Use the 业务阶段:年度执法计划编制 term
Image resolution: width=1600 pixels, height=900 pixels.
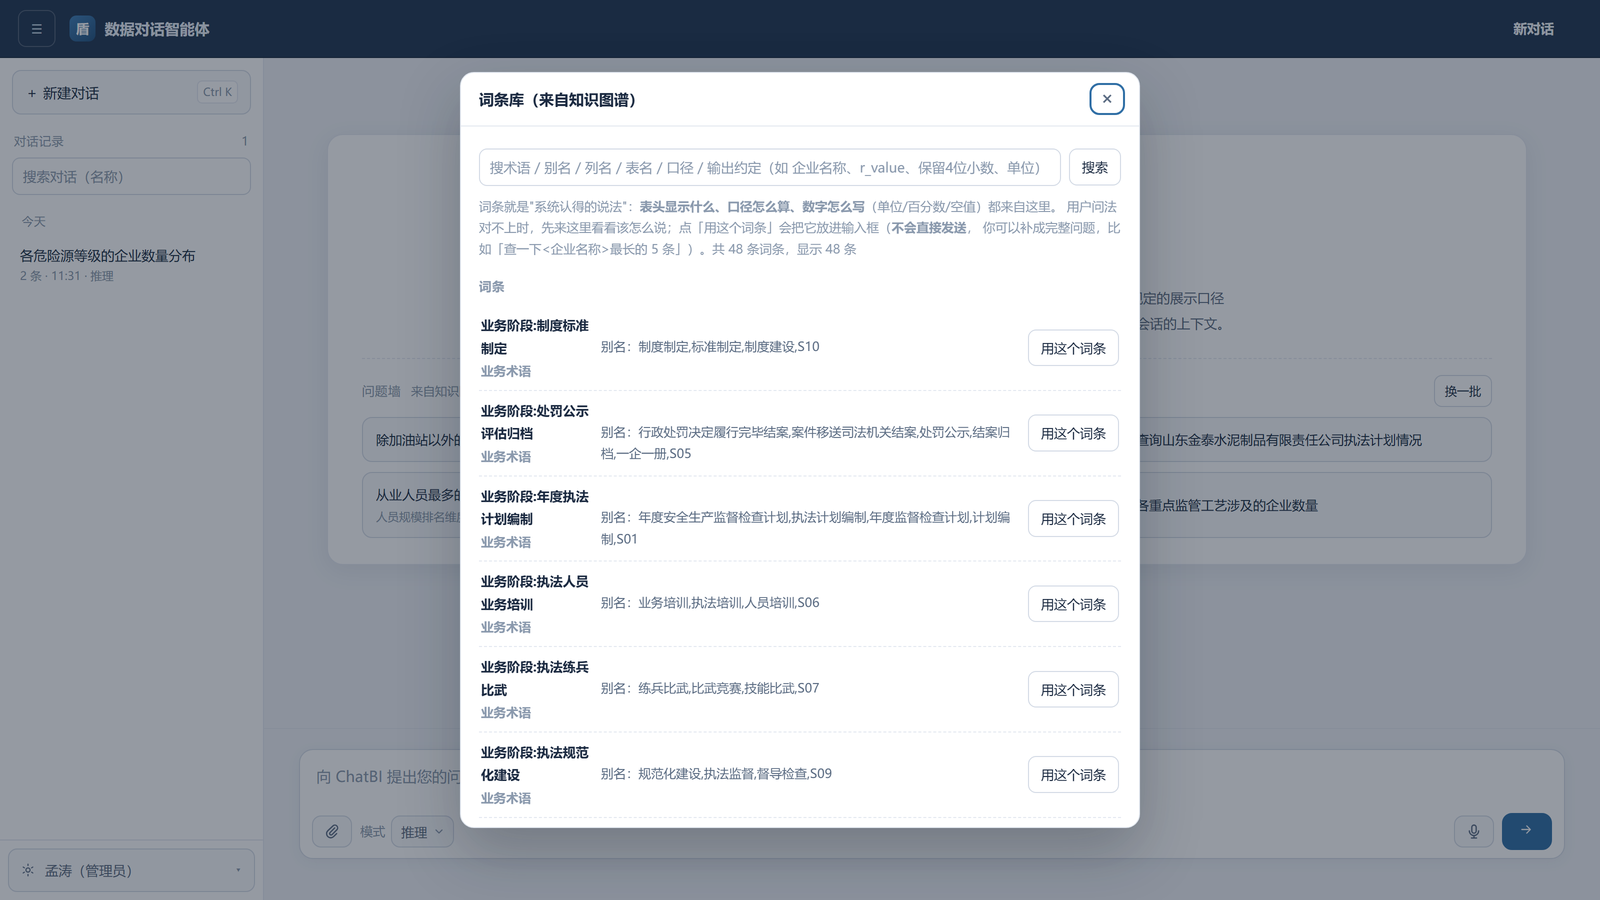(1073, 519)
